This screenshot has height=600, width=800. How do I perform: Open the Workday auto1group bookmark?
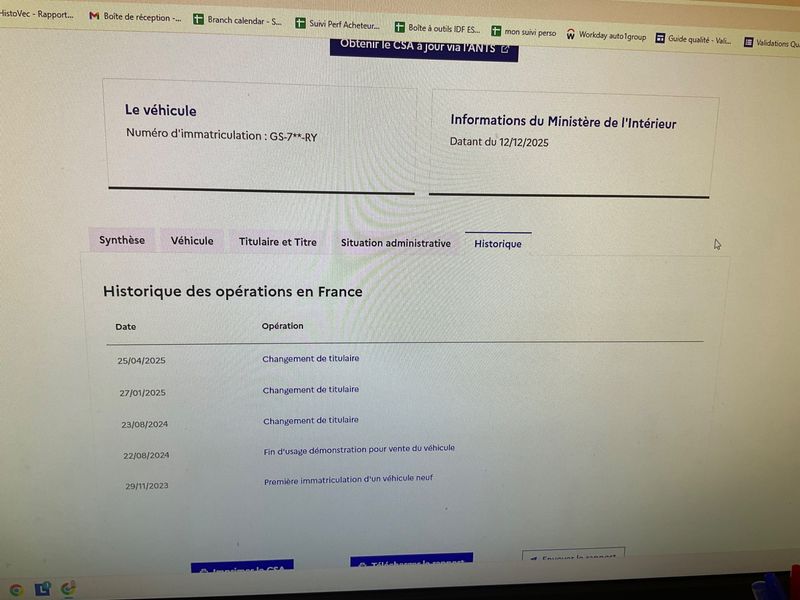pyautogui.click(x=606, y=36)
